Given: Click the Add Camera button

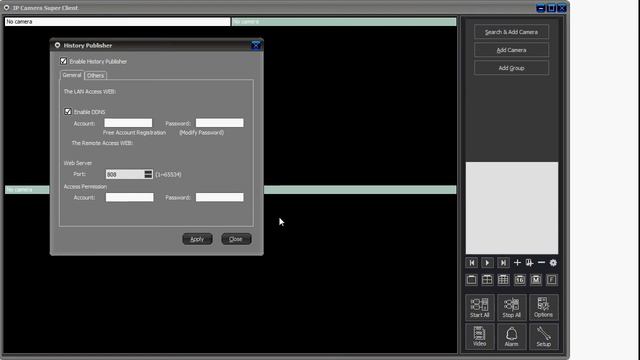Looking at the screenshot, I should click(x=511, y=50).
